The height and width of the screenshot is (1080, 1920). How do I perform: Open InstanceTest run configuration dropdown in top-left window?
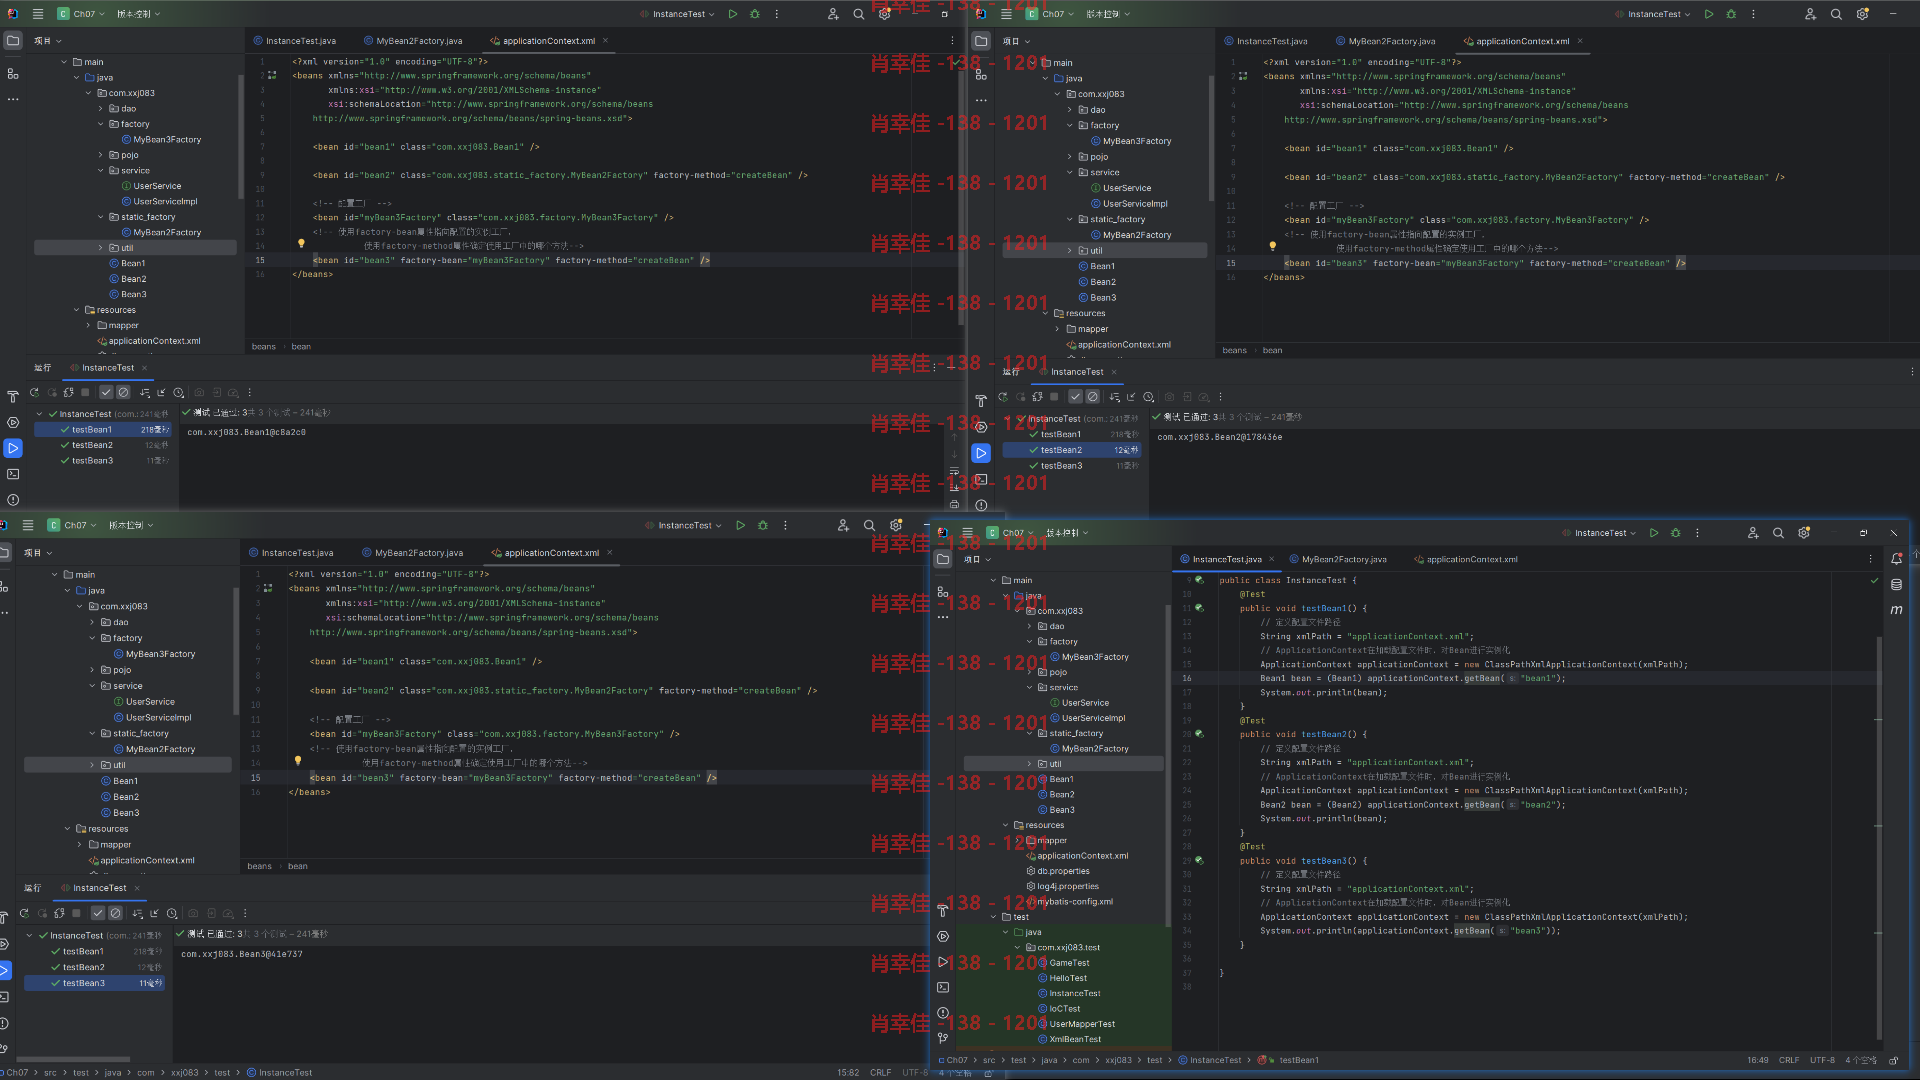point(678,14)
